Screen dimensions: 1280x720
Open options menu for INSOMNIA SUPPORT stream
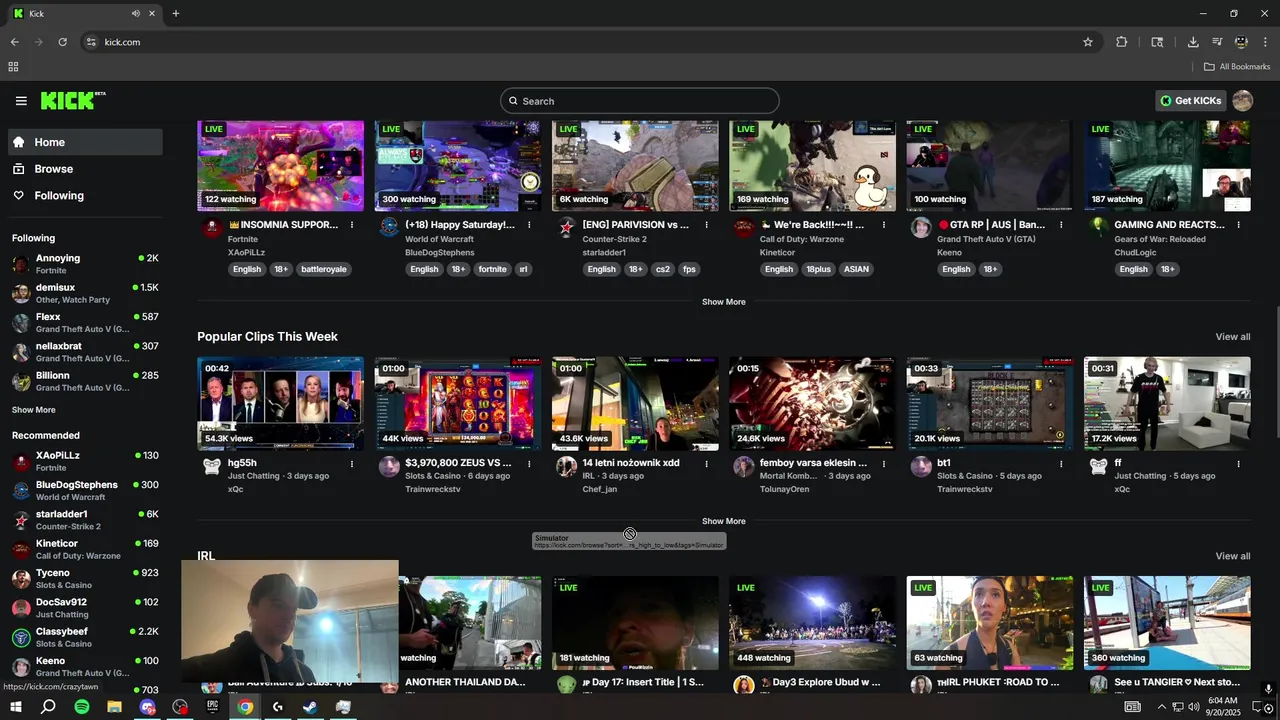point(351,225)
